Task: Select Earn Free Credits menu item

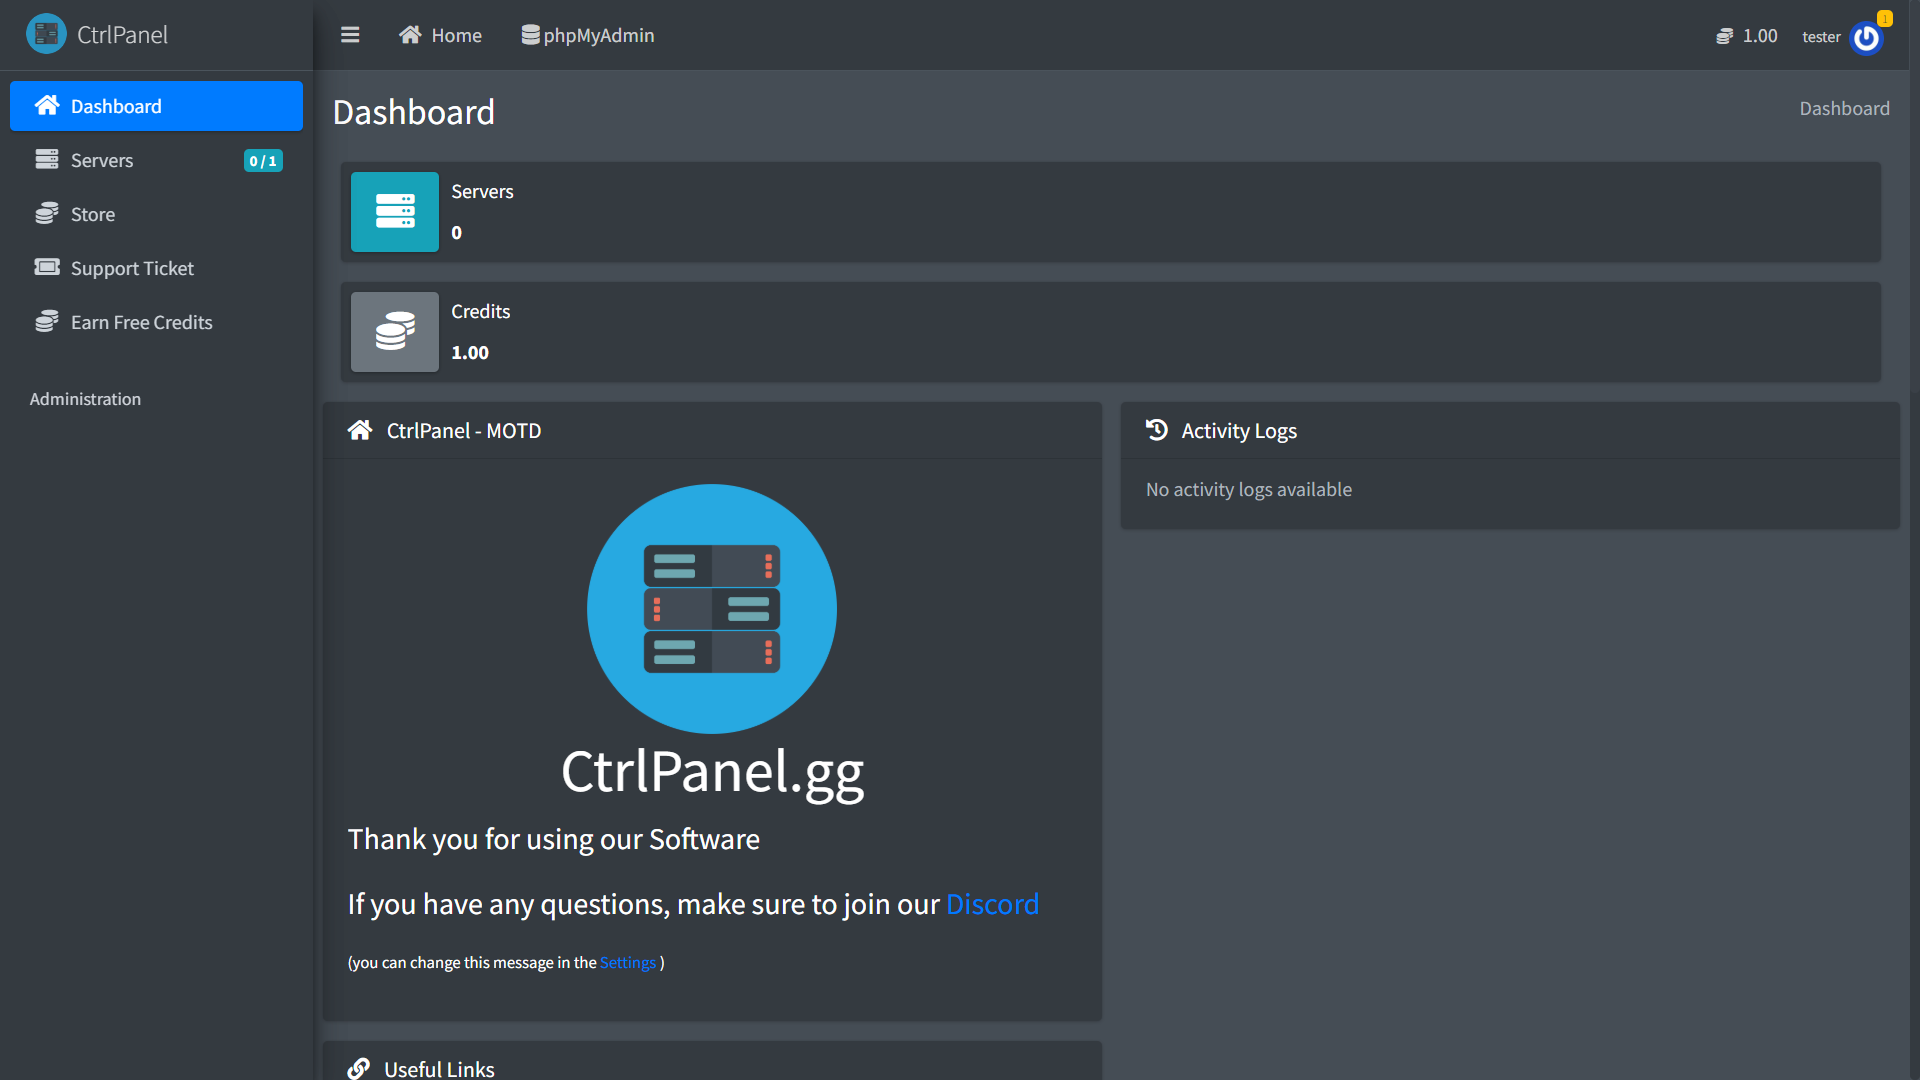Action: pyautogui.click(x=141, y=322)
